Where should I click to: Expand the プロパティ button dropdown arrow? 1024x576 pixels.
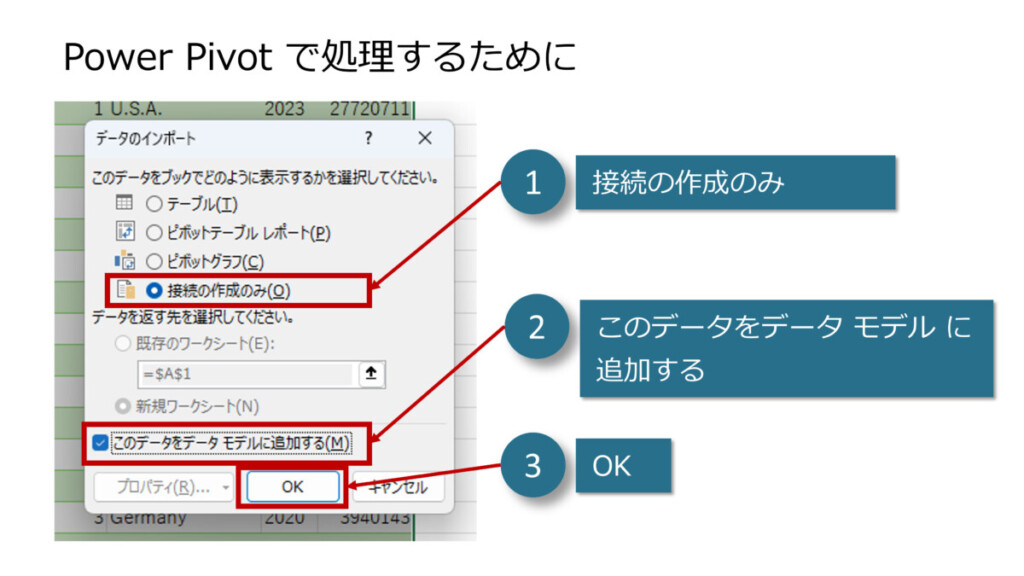click(x=226, y=488)
